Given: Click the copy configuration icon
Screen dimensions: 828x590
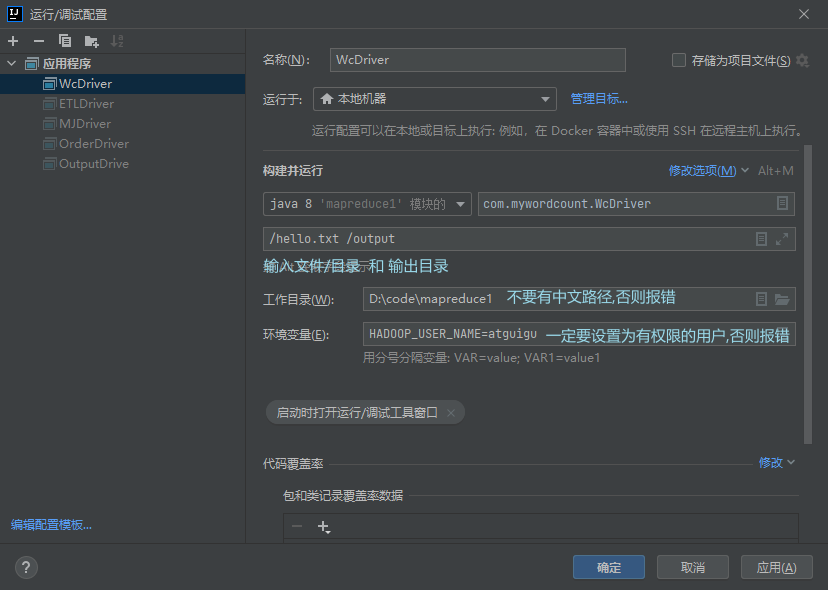Looking at the screenshot, I should pos(65,41).
